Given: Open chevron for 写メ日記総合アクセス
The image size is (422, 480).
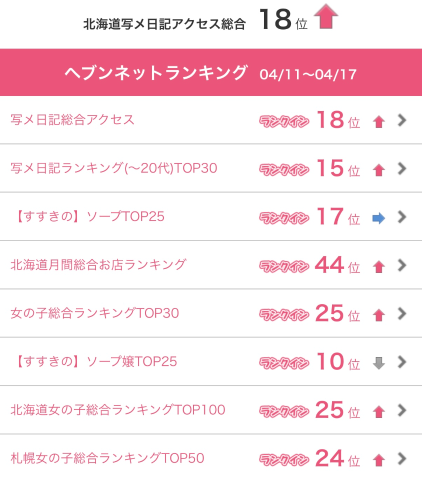Looking at the screenshot, I should tap(402, 120).
